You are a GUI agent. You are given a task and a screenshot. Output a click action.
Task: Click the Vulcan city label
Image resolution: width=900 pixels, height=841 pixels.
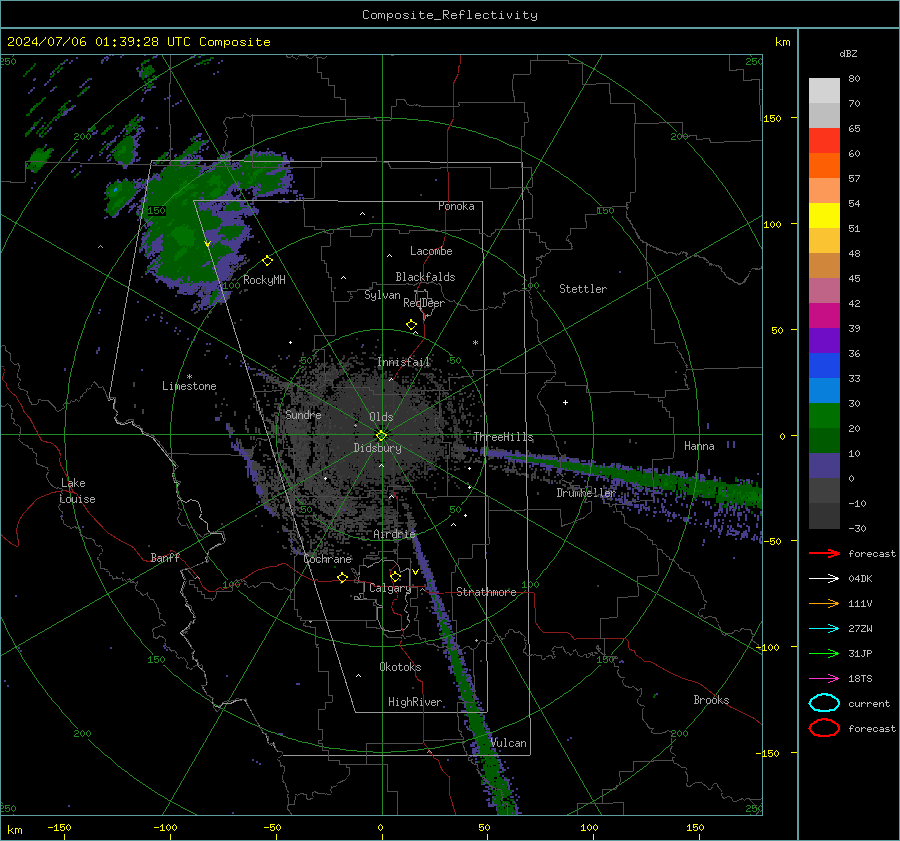(x=509, y=743)
